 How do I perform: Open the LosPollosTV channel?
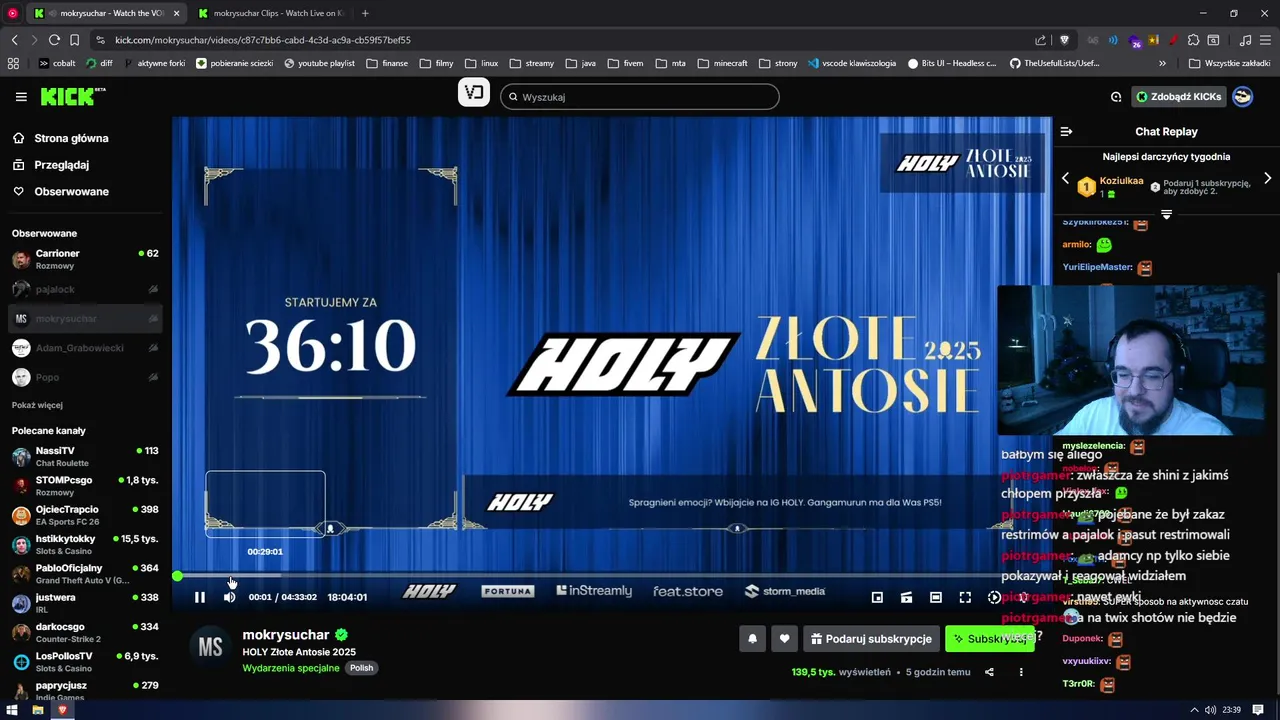pyautogui.click(x=85, y=661)
